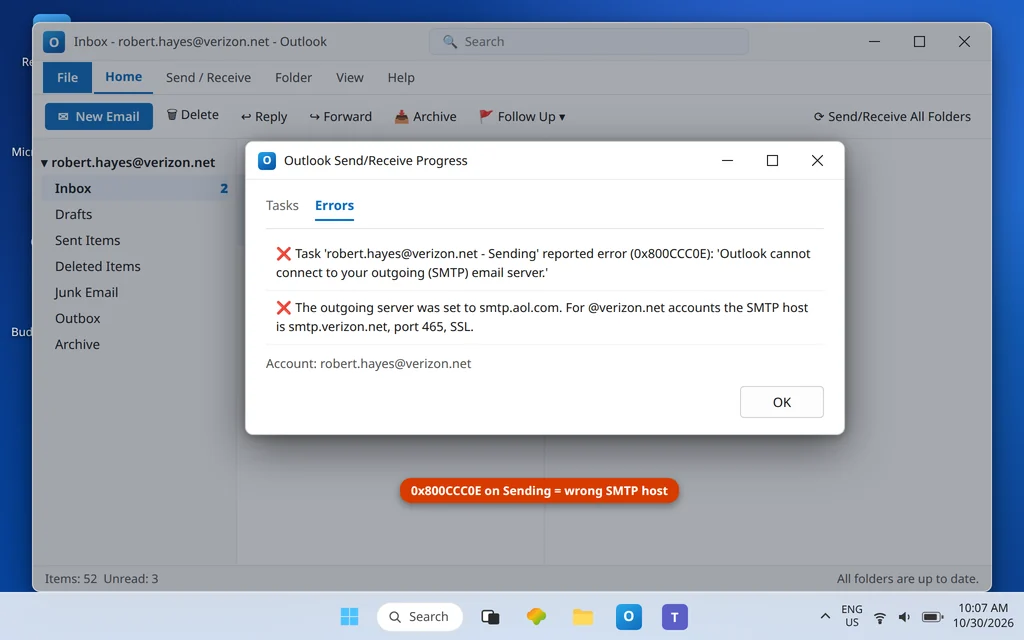Click the red X on 0x800CCC0E error
This screenshot has width=1024, height=640.
tap(283, 253)
